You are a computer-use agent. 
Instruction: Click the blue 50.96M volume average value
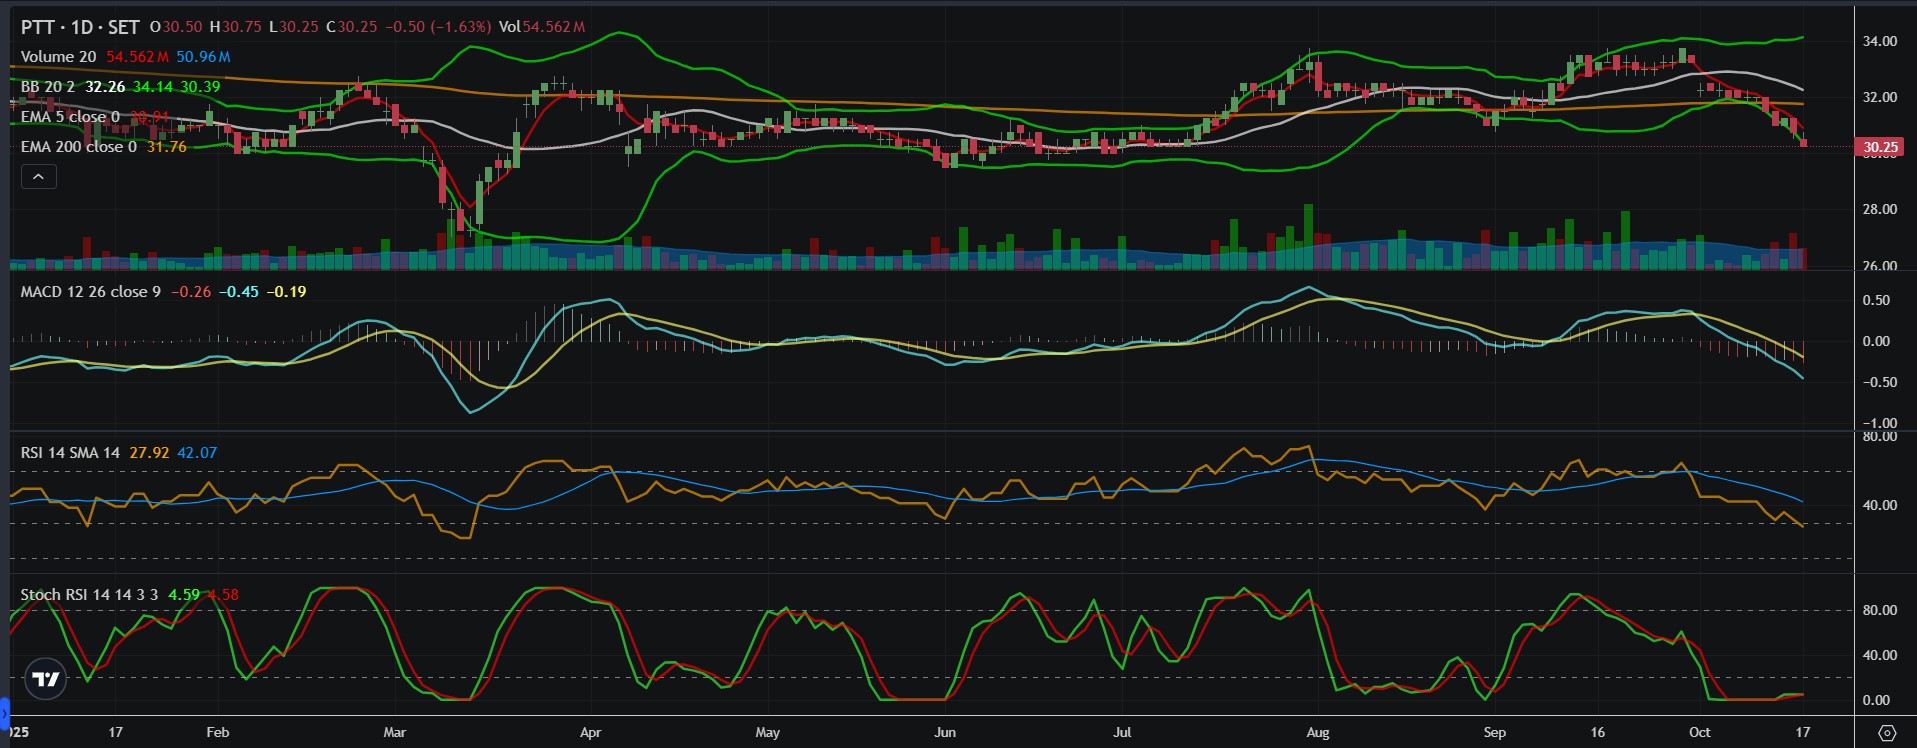click(x=203, y=57)
